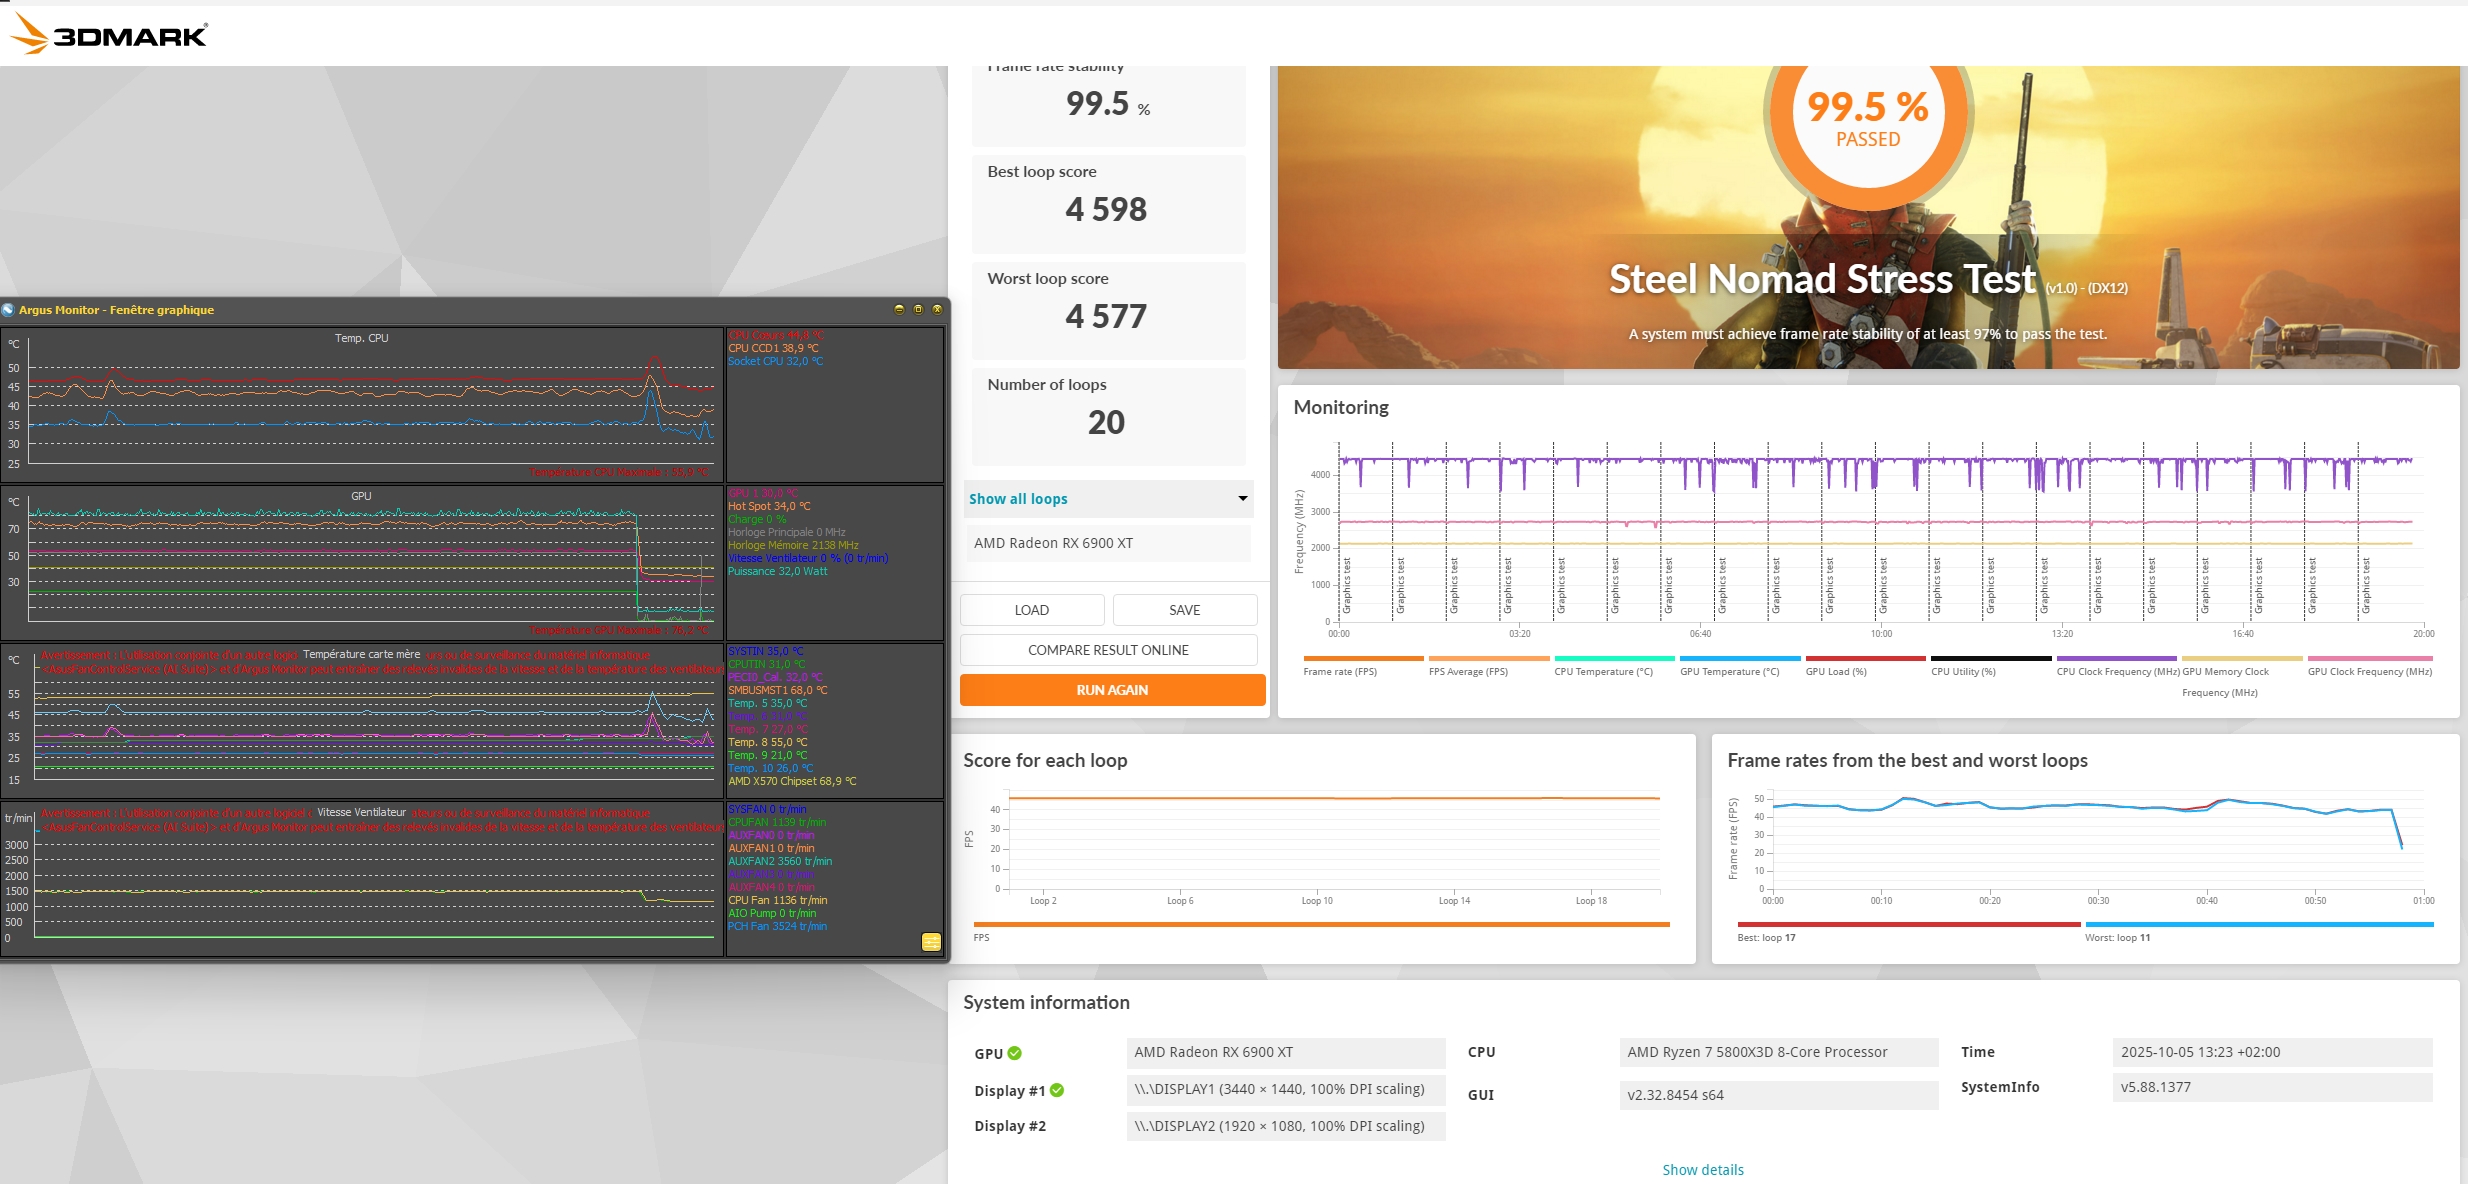The height and width of the screenshot is (1184, 2468).
Task: Close the Argus Monitor graph window
Action: tap(937, 310)
